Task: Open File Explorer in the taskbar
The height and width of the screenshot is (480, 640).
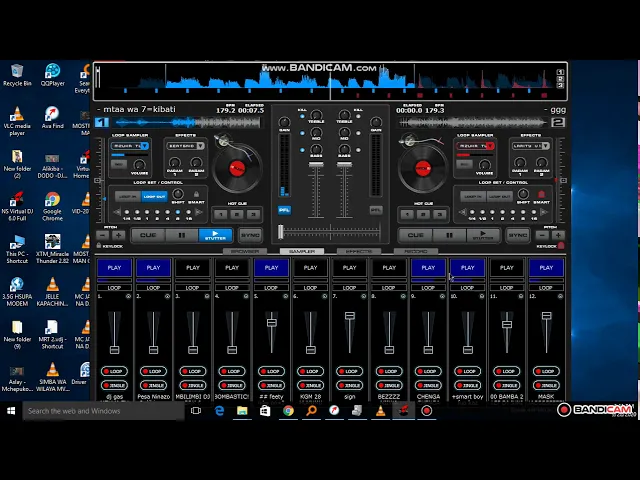Action: [242, 411]
